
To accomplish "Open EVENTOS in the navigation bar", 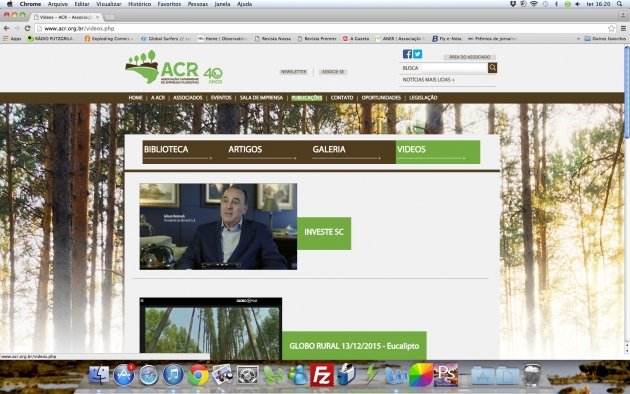I will pos(221,98).
